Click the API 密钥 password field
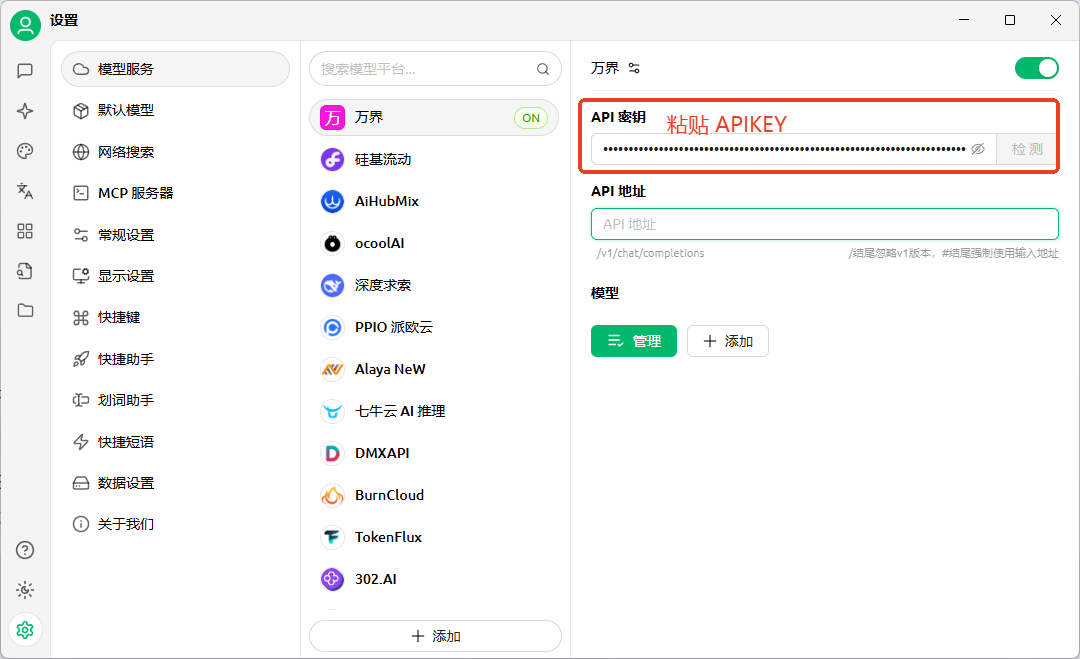 point(793,149)
